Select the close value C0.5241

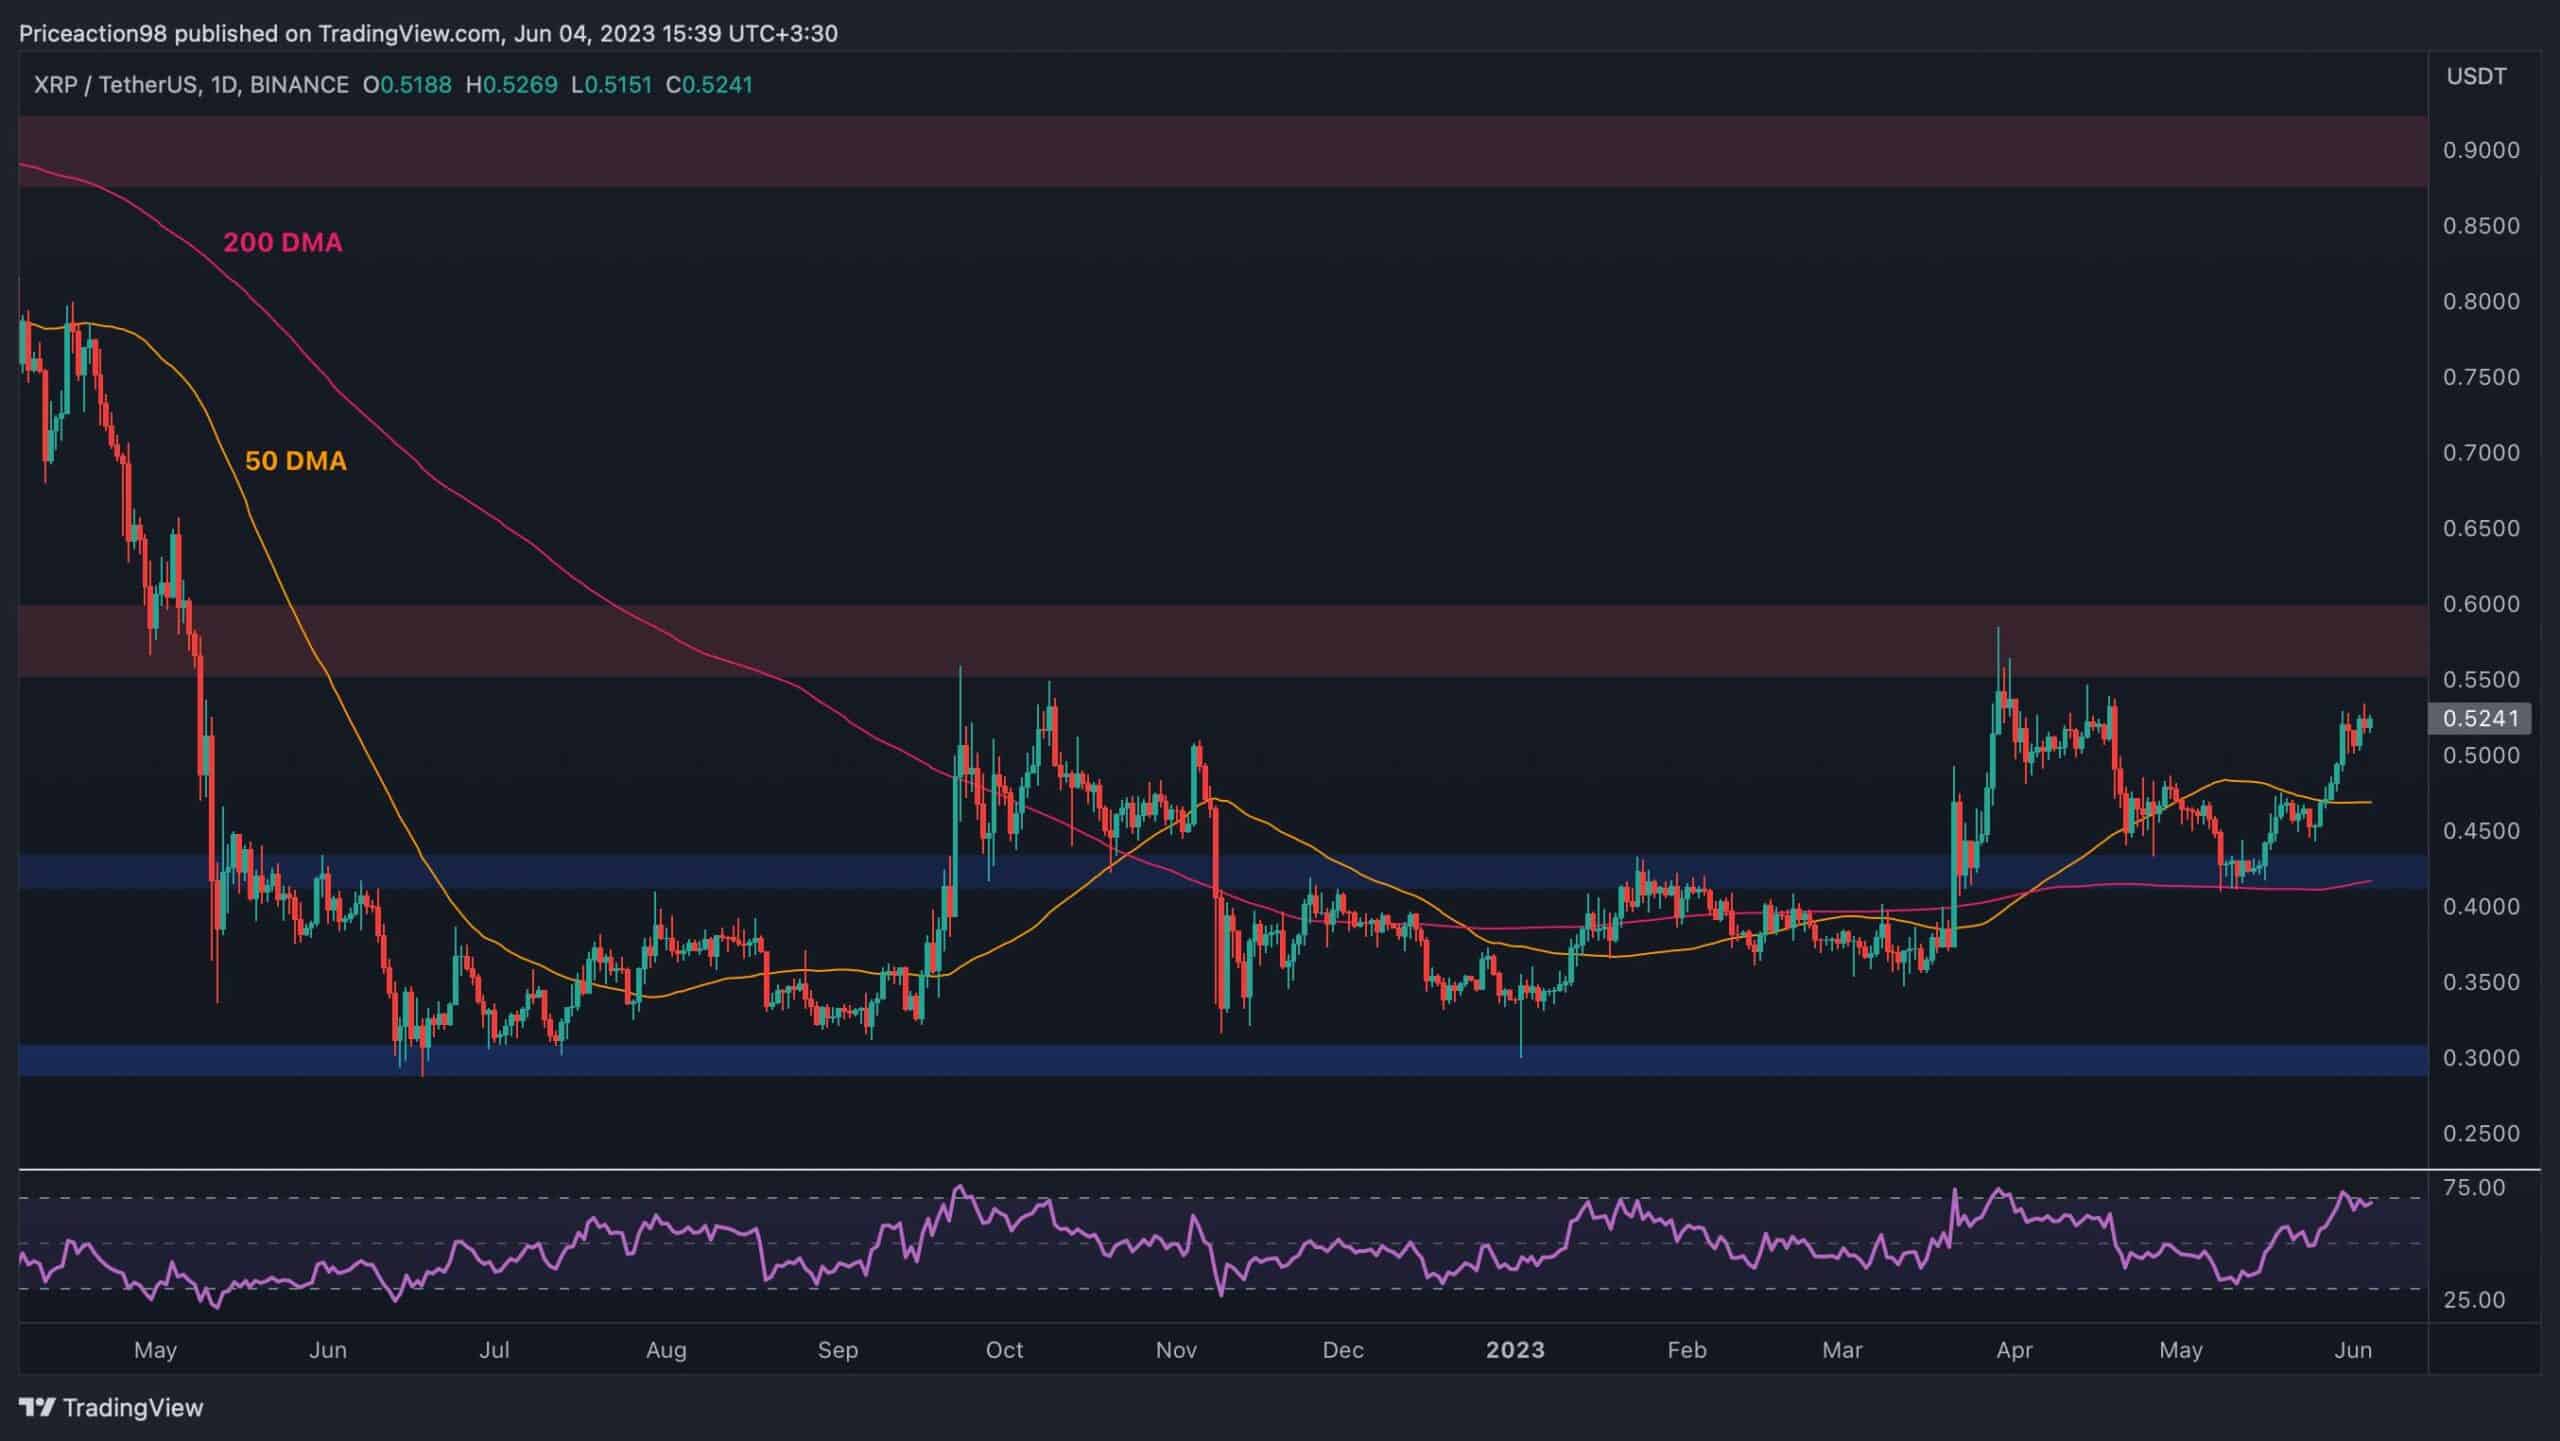click(713, 86)
